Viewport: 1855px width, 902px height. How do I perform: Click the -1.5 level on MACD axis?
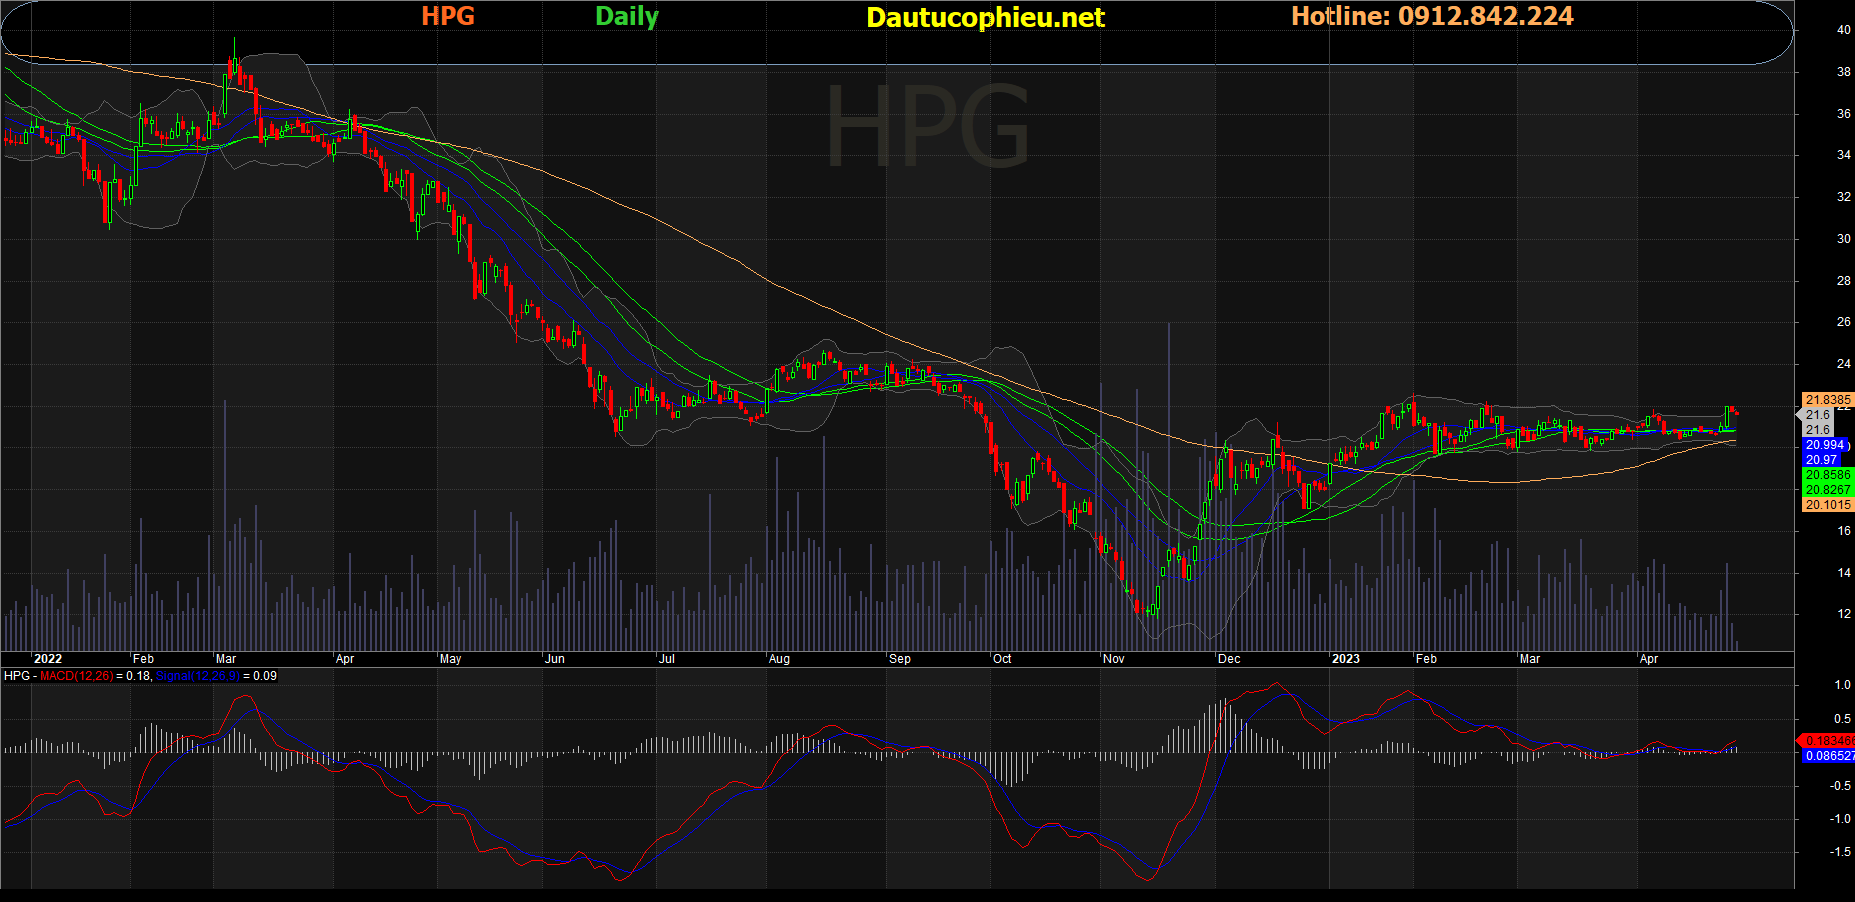1839,852
